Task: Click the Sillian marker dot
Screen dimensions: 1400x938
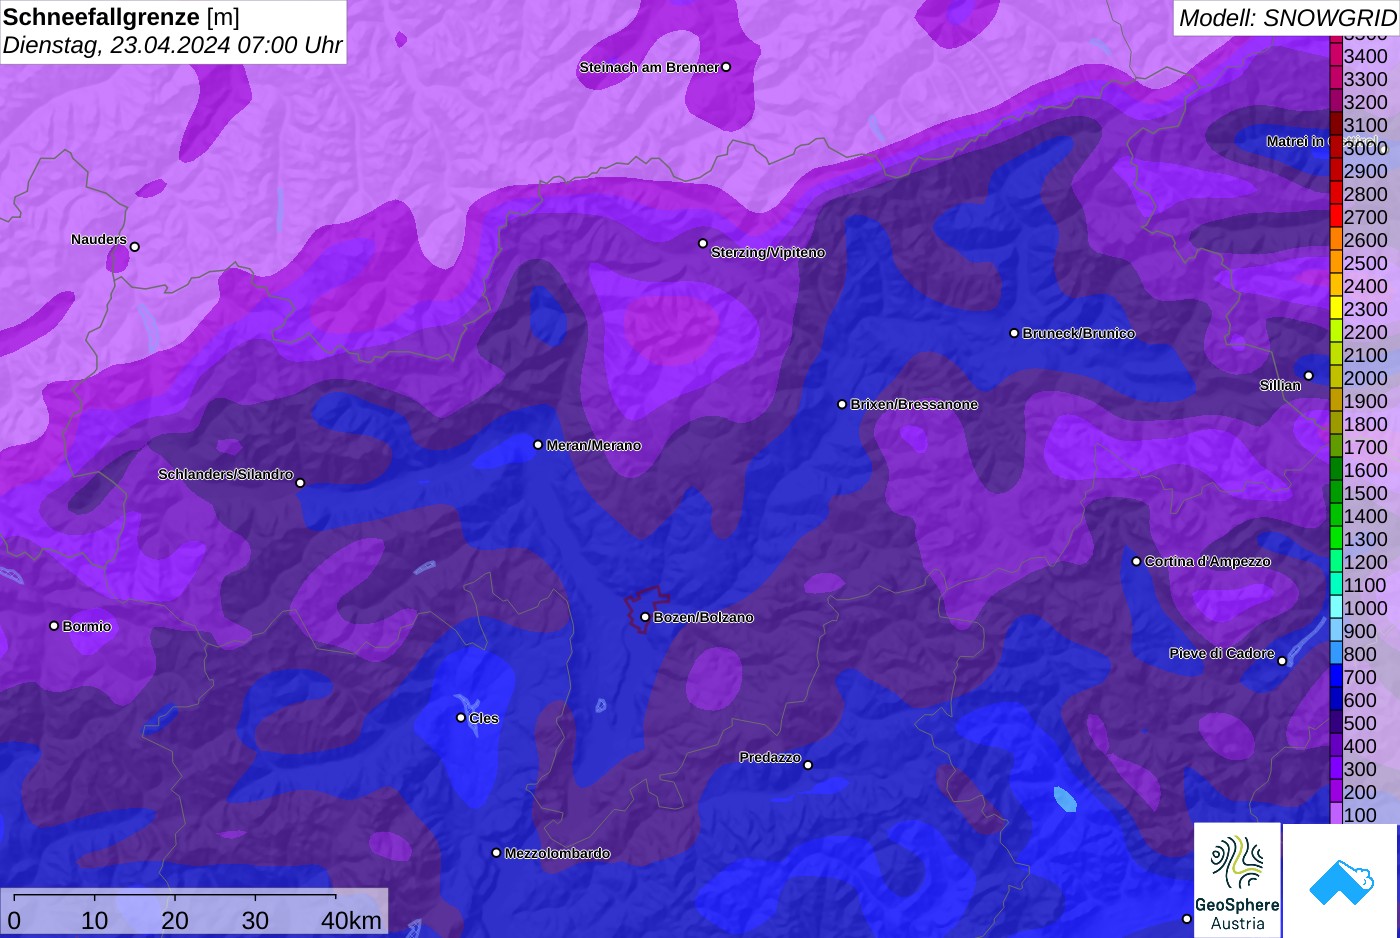Action: (1309, 376)
